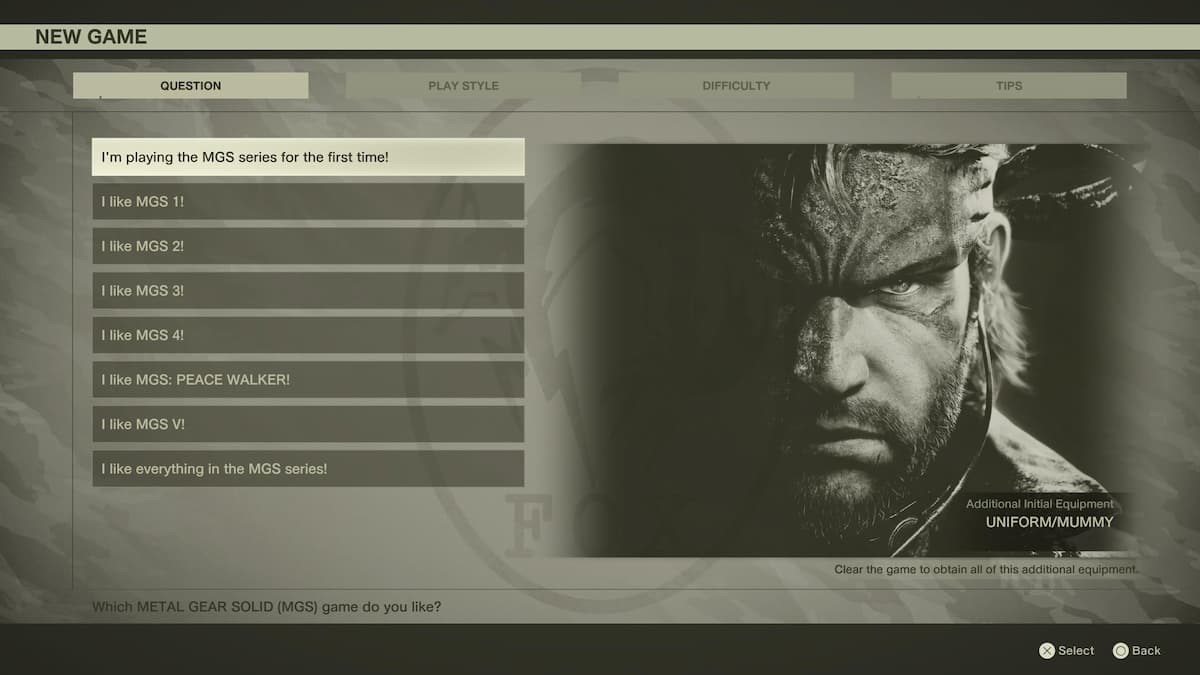Pick the 'I like MGS 1!' answer
1200x675 pixels.
pos(308,201)
